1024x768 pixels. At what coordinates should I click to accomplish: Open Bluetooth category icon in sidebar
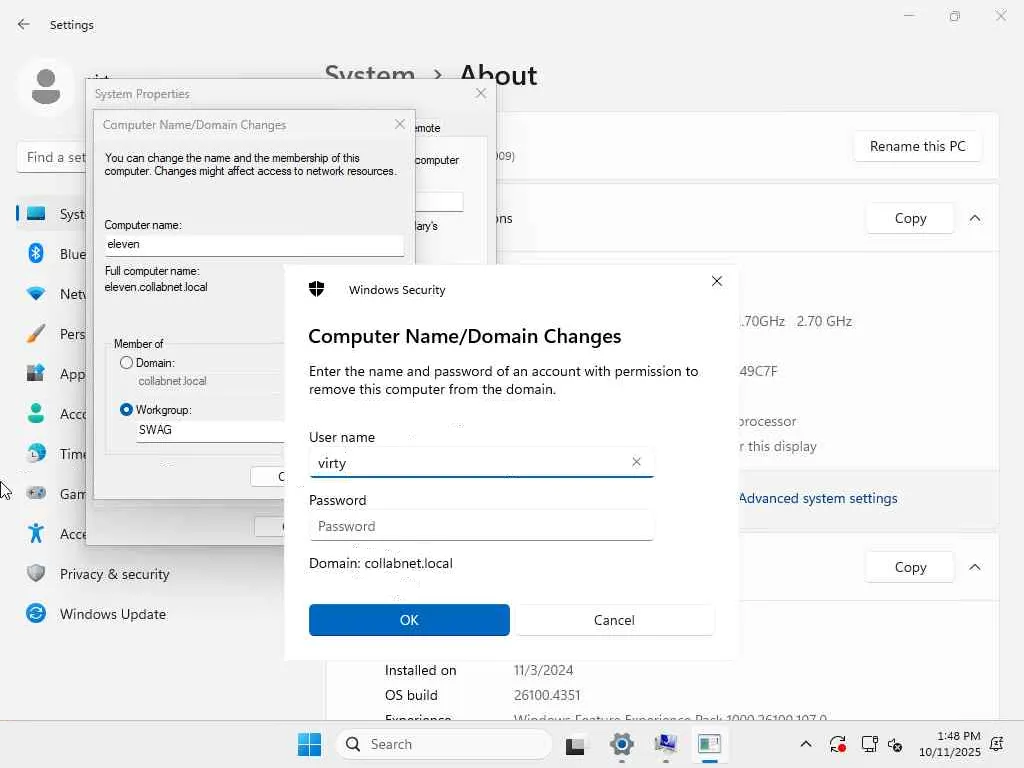36,253
